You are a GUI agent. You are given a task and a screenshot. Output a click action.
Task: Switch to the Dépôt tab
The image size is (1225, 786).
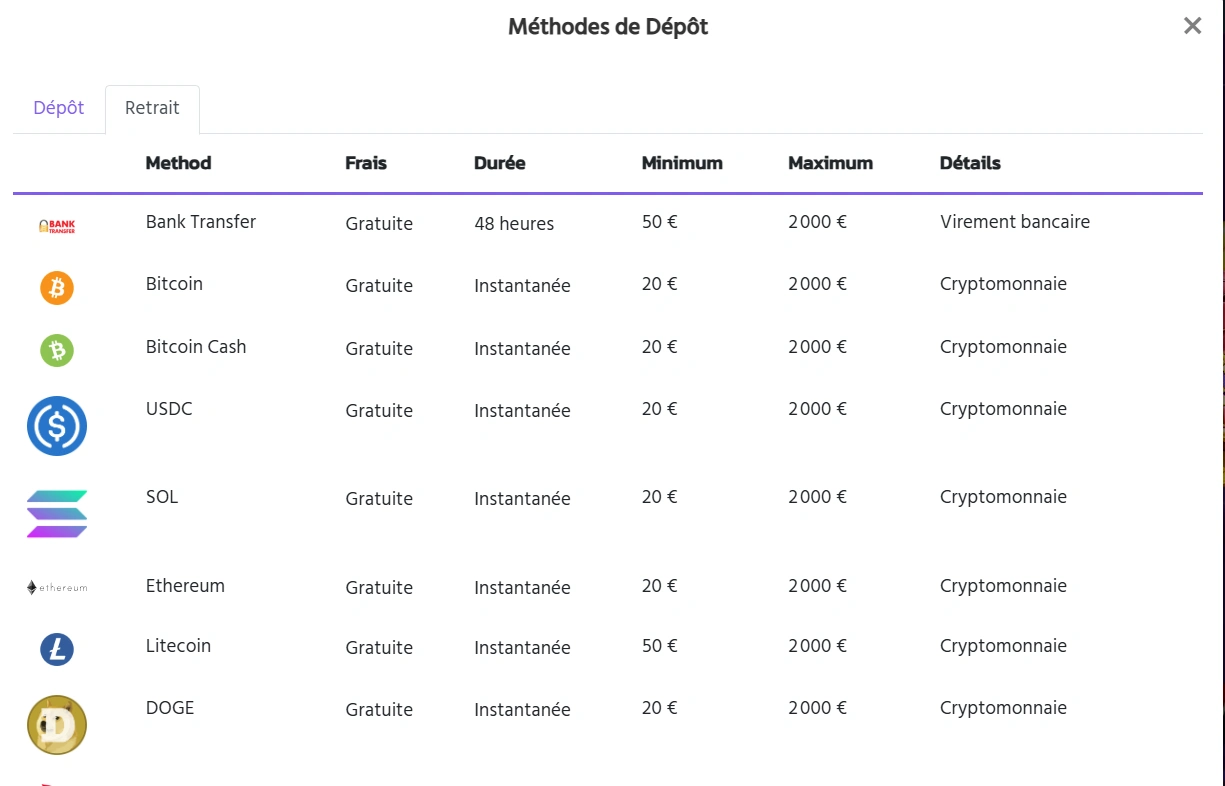(59, 108)
